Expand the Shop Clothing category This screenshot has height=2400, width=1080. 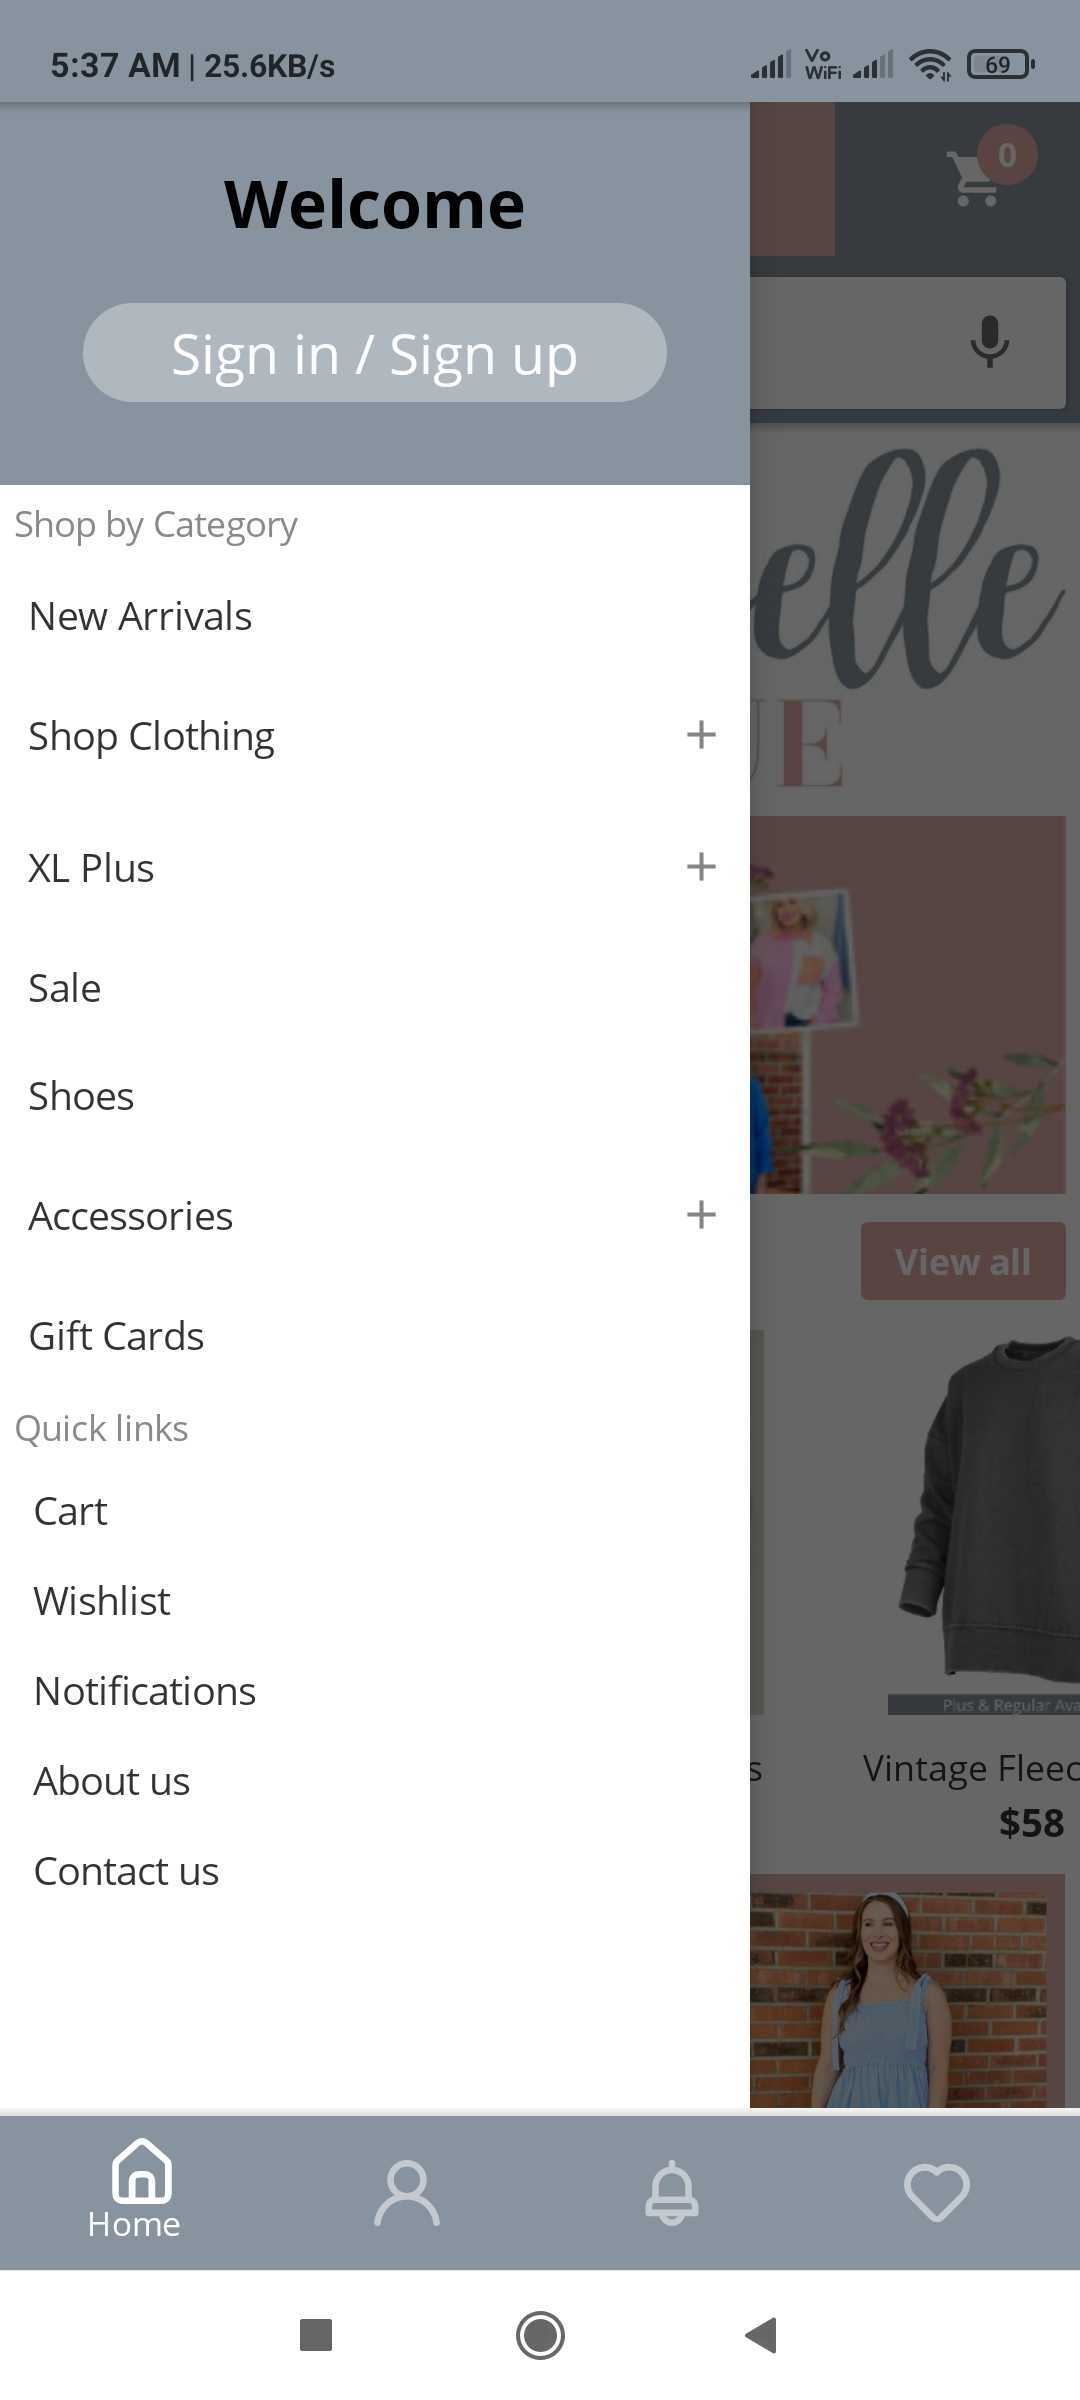pos(701,735)
